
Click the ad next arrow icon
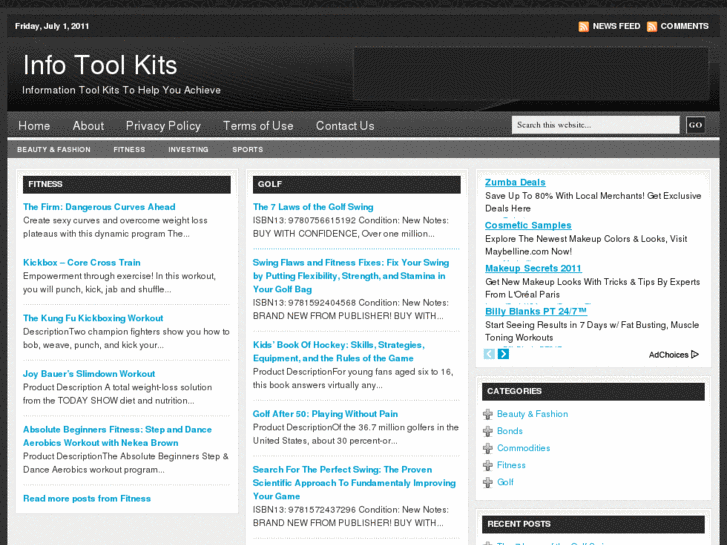point(504,354)
